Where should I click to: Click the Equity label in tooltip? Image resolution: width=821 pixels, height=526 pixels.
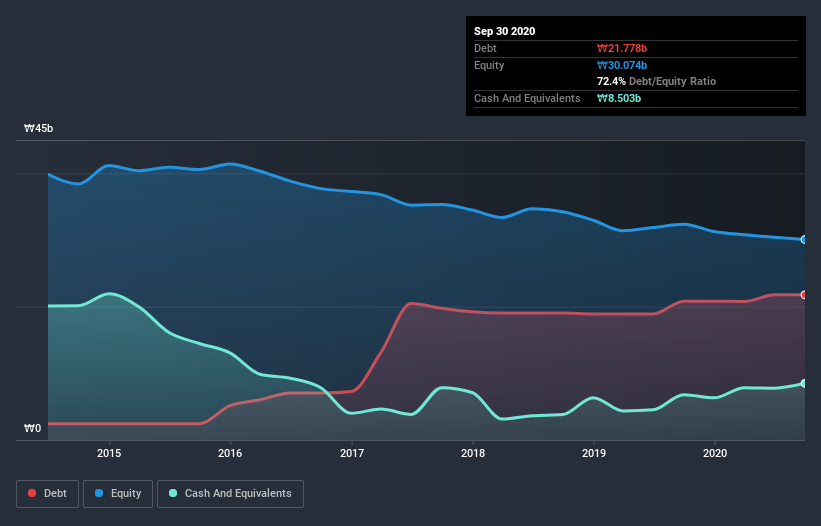489,65
